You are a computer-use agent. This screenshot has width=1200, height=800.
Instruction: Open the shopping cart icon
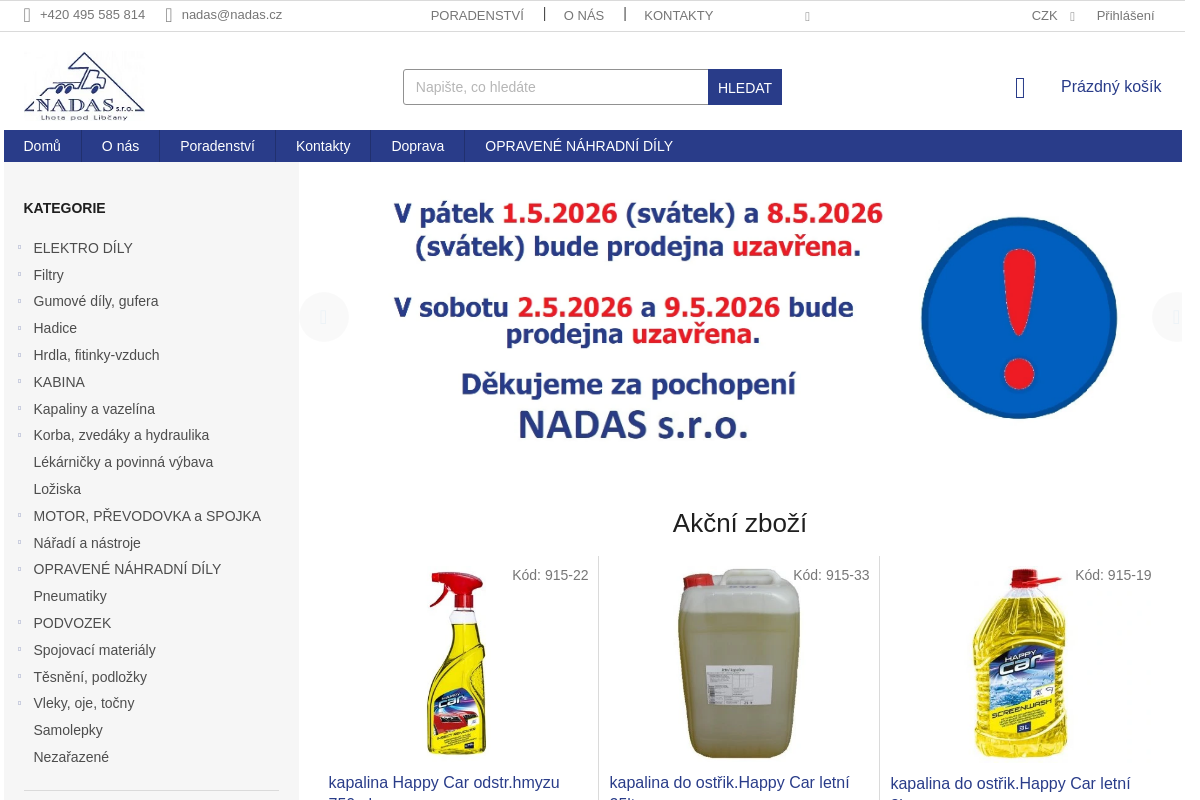1020,88
